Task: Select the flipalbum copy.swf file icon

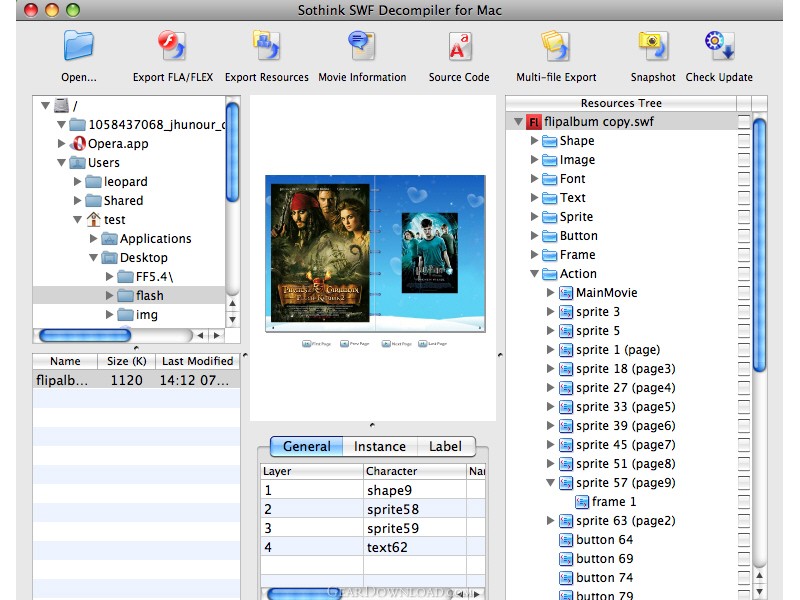Action: (x=533, y=122)
